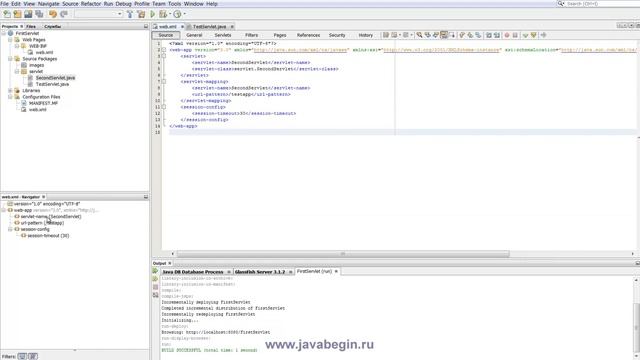Toggle Highlight Search icon in editor toolbar

pos(444,35)
